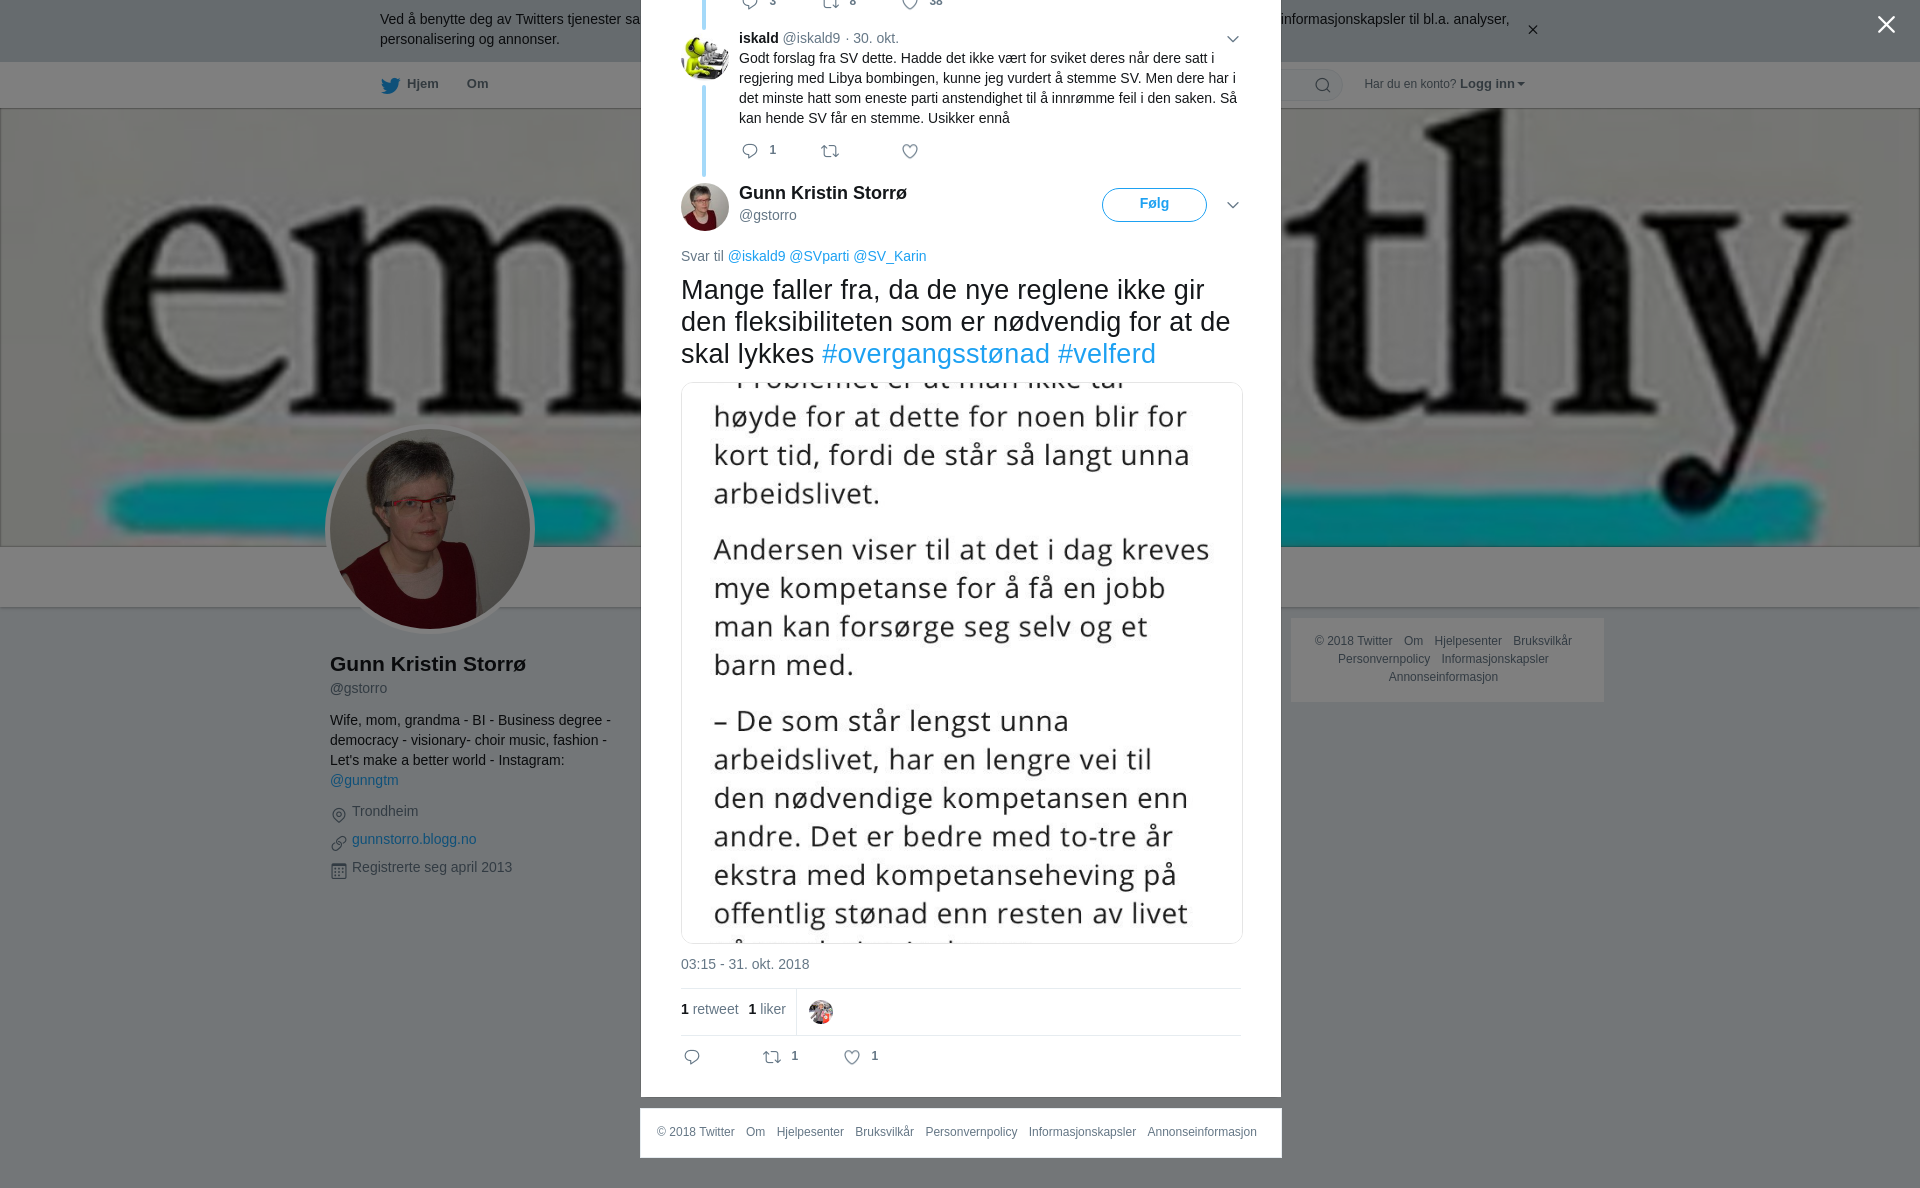Open the Logg inn dropdown
The width and height of the screenshot is (1920, 1188).
1492,84
